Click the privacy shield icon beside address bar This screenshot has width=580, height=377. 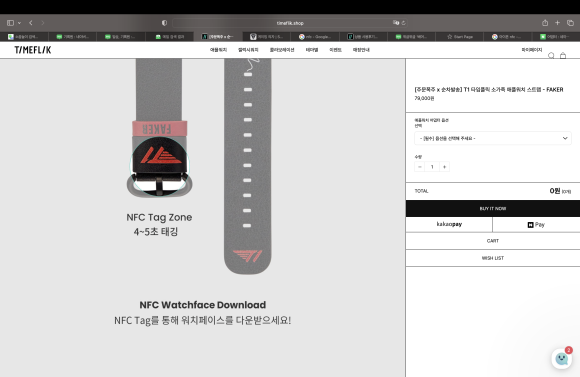point(164,23)
